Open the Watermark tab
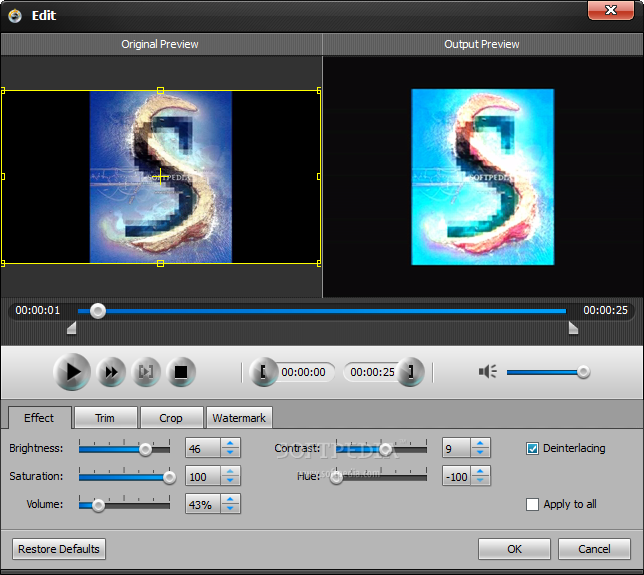The width and height of the screenshot is (644, 575). coord(239,418)
